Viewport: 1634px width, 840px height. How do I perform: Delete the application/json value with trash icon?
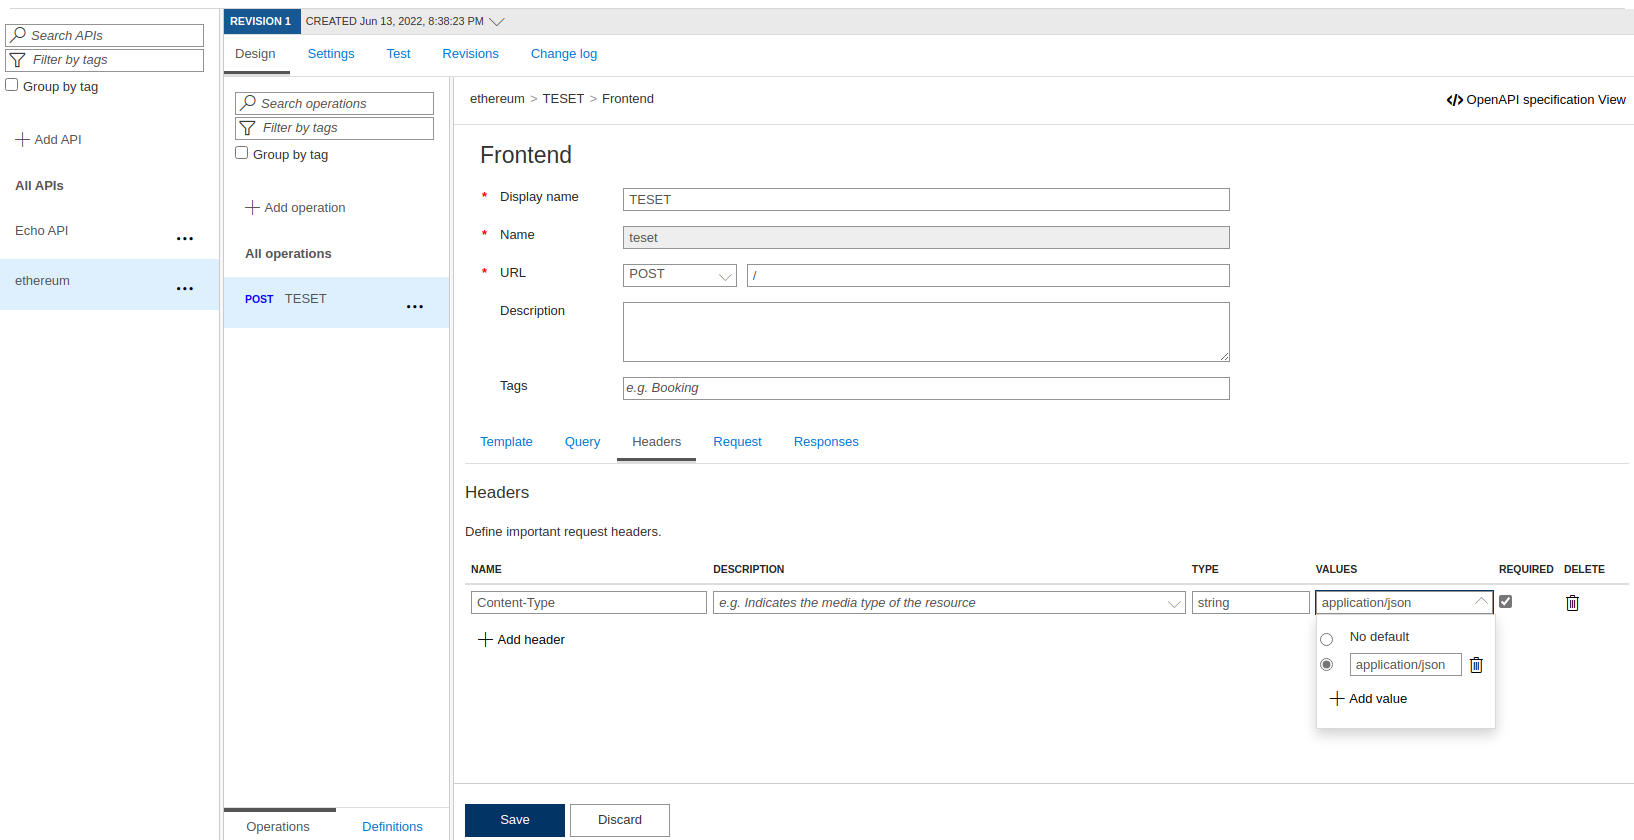pyautogui.click(x=1476, y=665)
